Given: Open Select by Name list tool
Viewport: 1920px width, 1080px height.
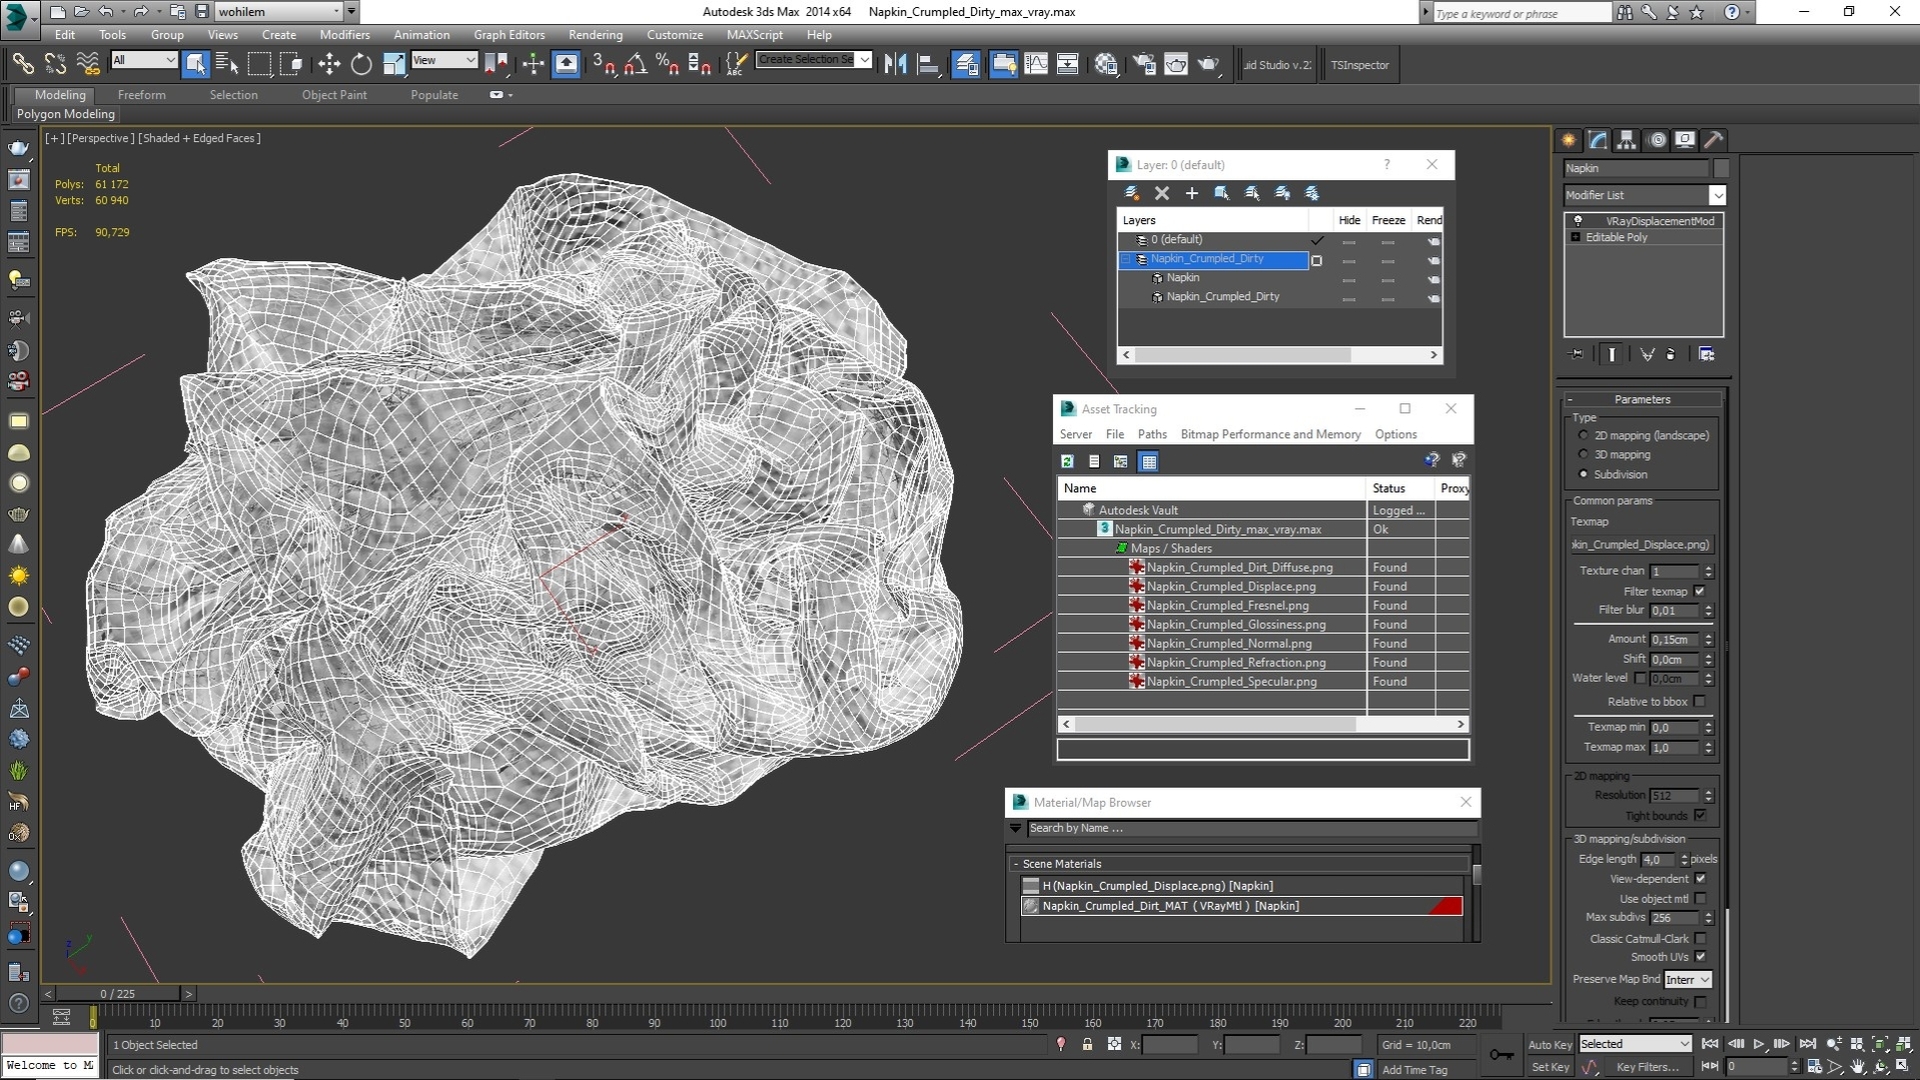Looking at the screenshot, I should (x=227, y=65).
